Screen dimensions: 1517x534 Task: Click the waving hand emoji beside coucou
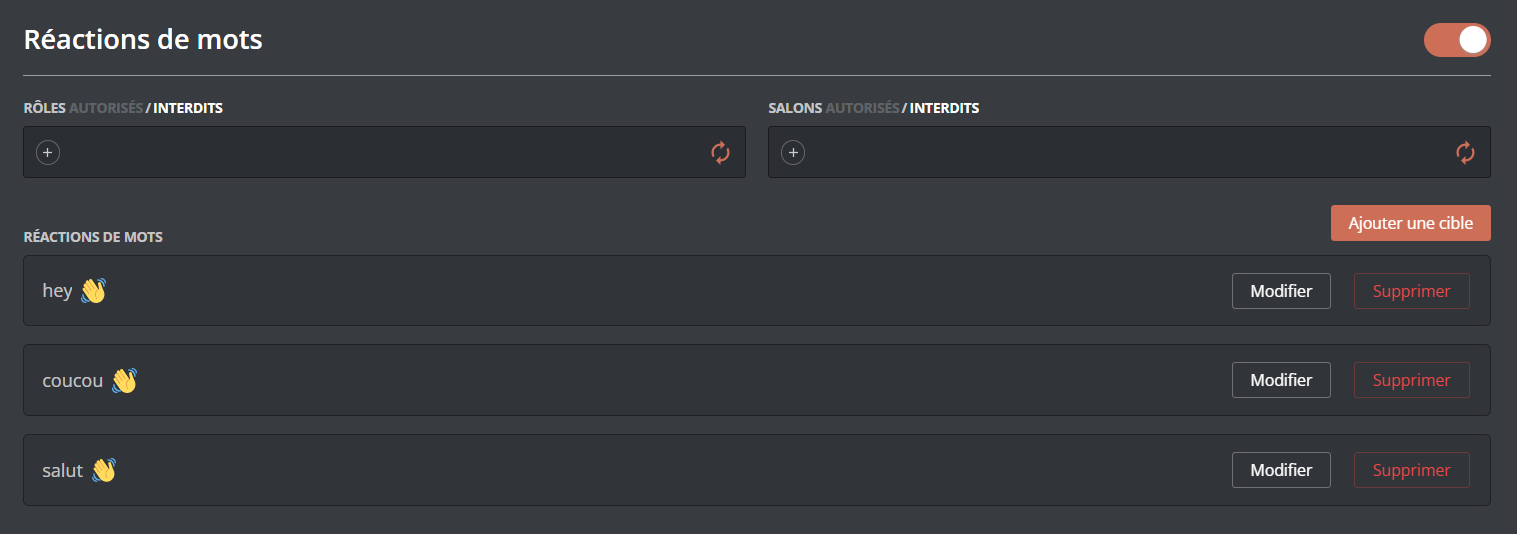coord(124,381)
